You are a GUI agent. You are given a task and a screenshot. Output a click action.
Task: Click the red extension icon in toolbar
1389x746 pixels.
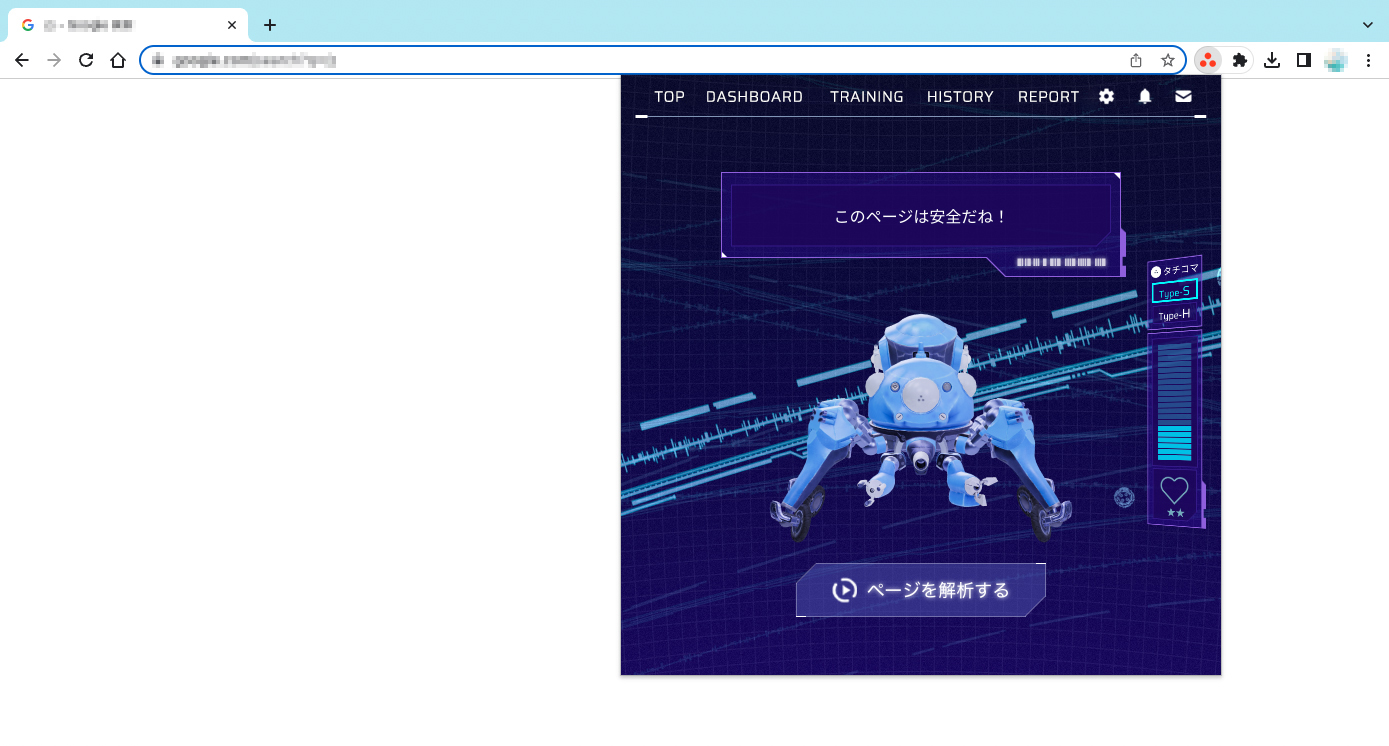click(1208, 60)
